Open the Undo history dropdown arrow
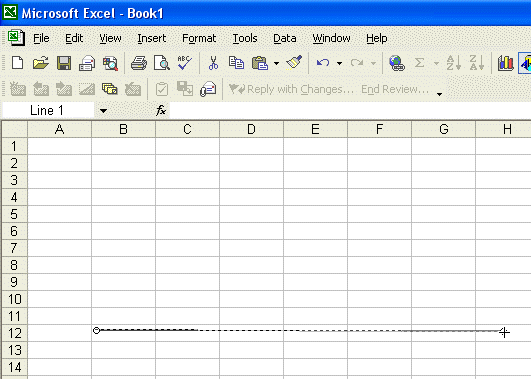This screenshot has height=379, width=531. [x=339, y=63]
